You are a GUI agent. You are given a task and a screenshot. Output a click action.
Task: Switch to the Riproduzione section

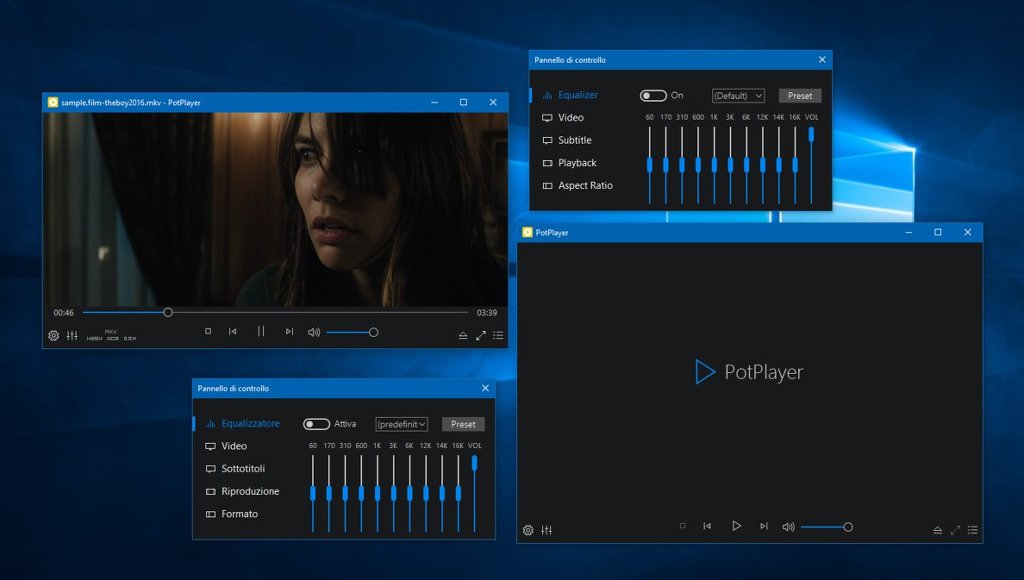pyautogui.click(x=250, y=492)
